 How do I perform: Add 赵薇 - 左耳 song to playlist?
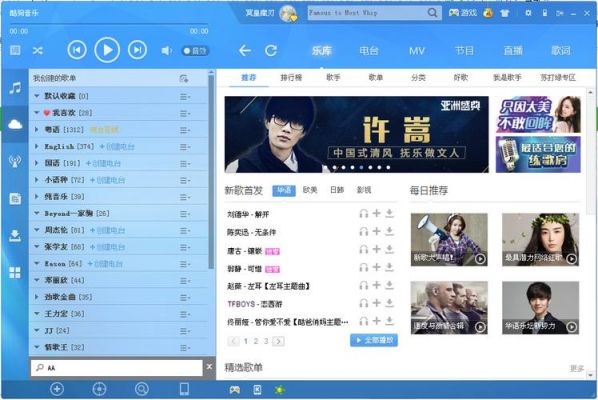(x=376, y=285)
